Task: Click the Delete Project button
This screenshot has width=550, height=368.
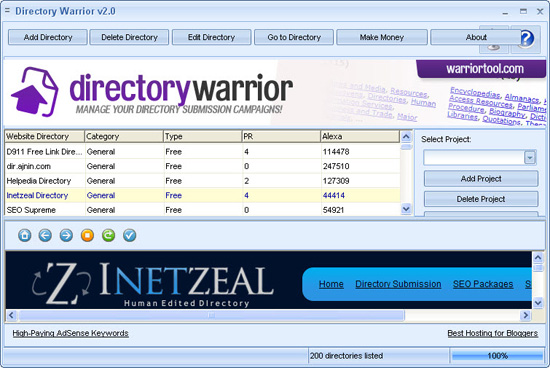Action: click(481, 199)
